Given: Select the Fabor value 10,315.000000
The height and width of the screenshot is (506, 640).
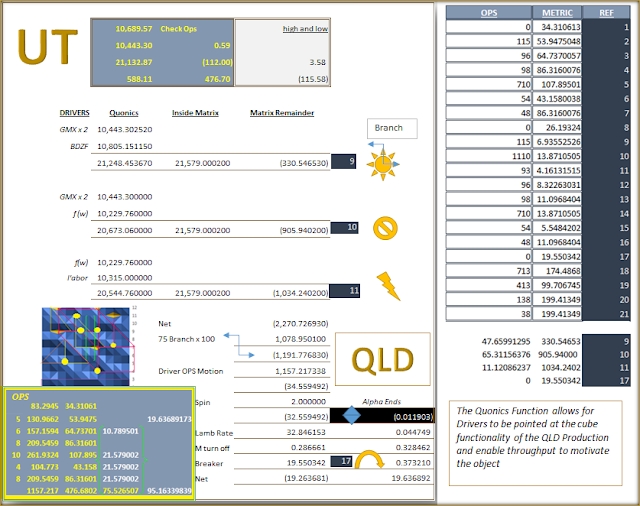Looking at the screenshot, I should (124, 278).
